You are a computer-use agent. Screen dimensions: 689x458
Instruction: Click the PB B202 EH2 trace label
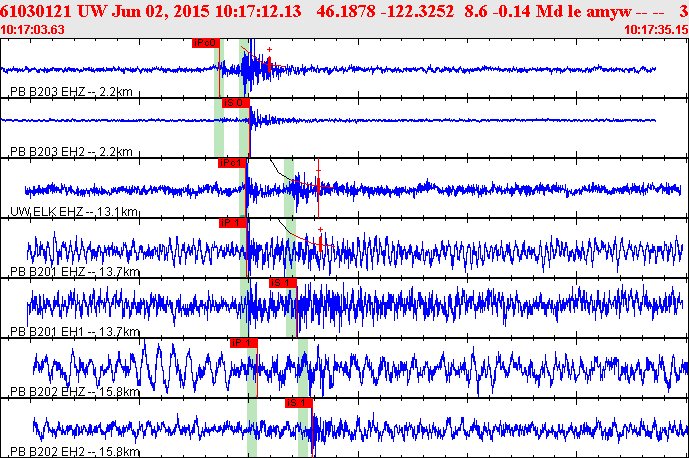point(73,452)
